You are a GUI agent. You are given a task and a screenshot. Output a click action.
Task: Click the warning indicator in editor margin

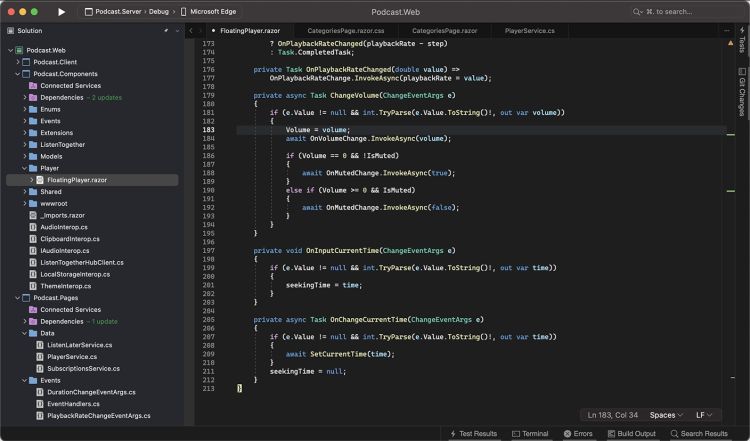[730, 44]
